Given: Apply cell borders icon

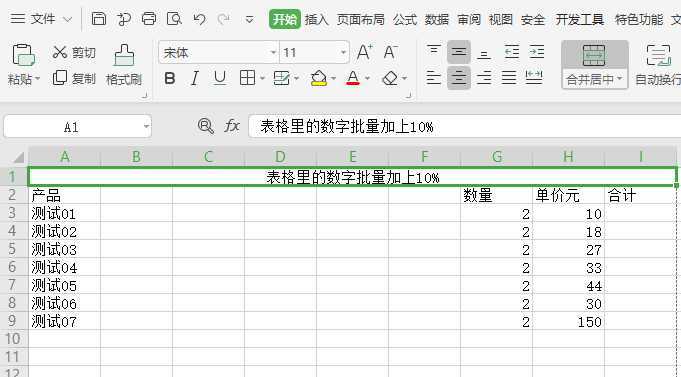Looking at the screenshot, I should [247, 78].
